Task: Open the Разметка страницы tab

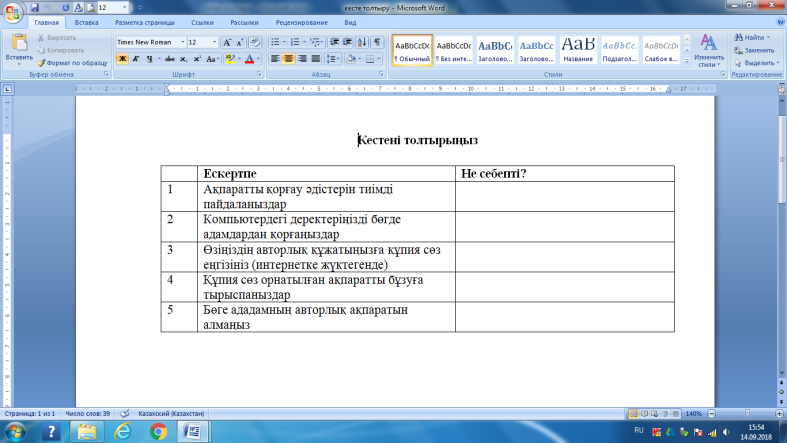Action: point(145,23)
